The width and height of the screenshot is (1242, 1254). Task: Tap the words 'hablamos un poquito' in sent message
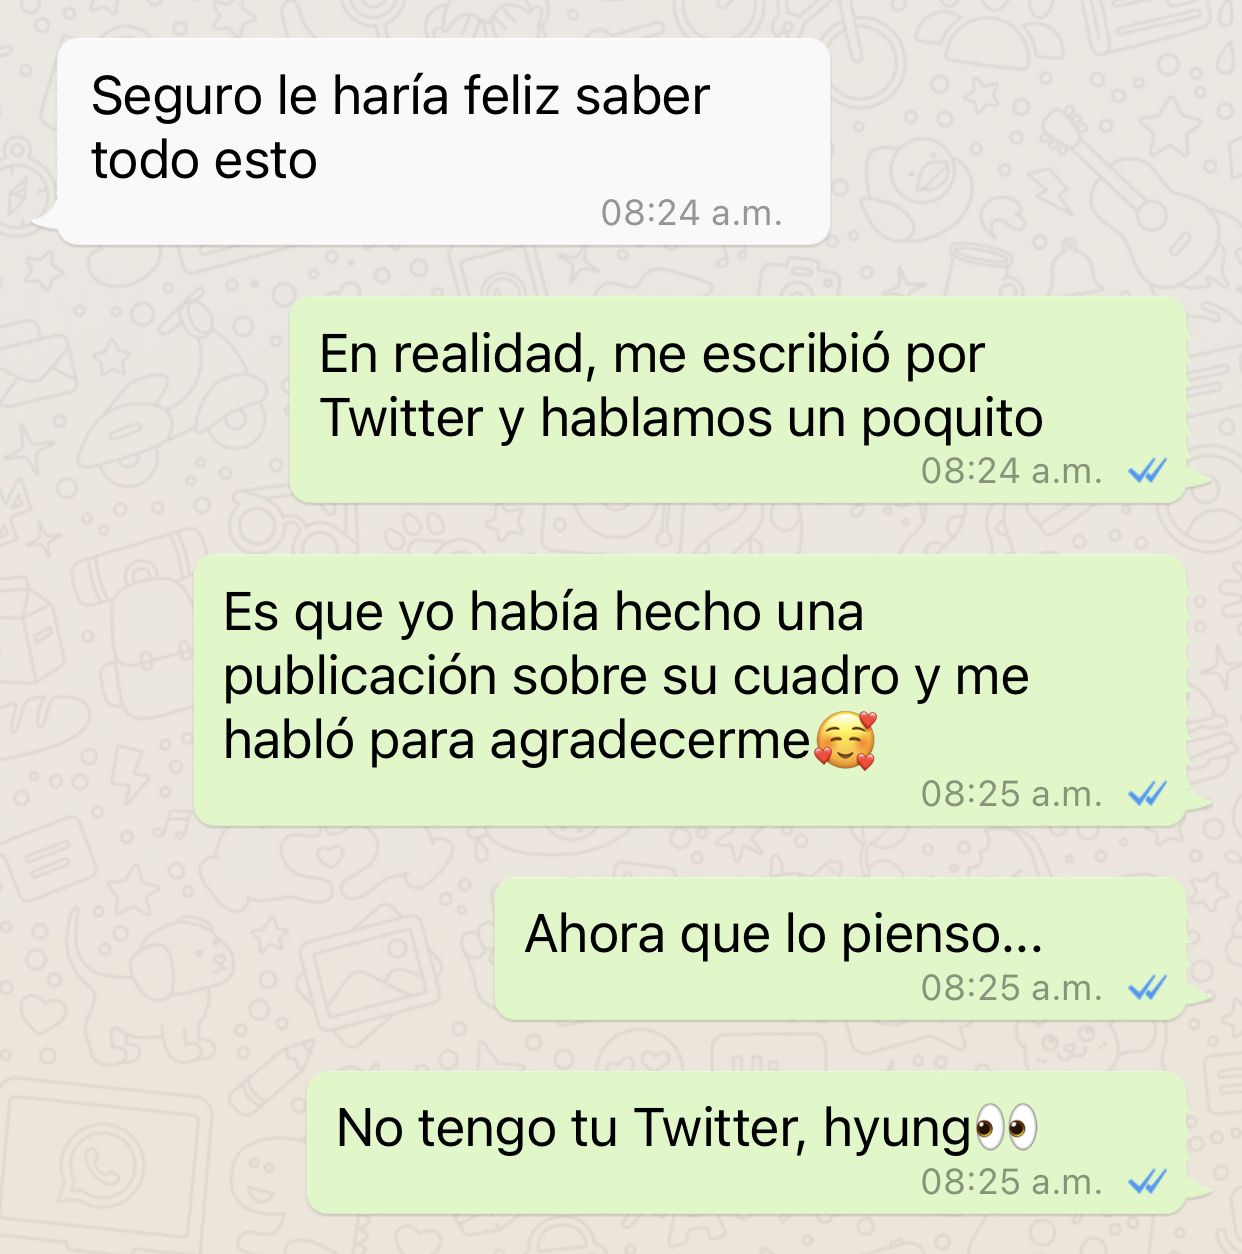(x=791, y=418)
